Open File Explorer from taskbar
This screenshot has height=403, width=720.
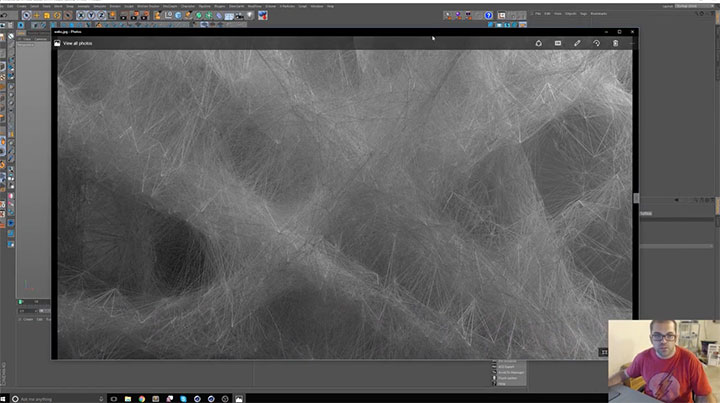[x=128, y=399]
